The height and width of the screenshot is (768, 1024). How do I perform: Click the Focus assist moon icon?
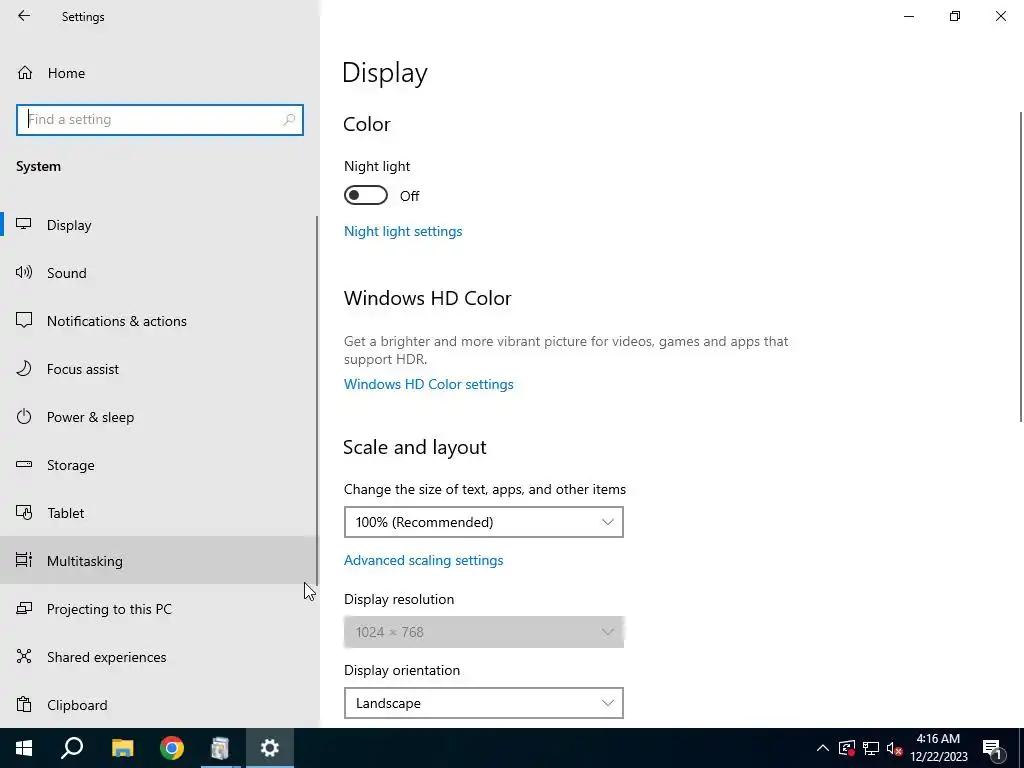click(x=24, y=368)
